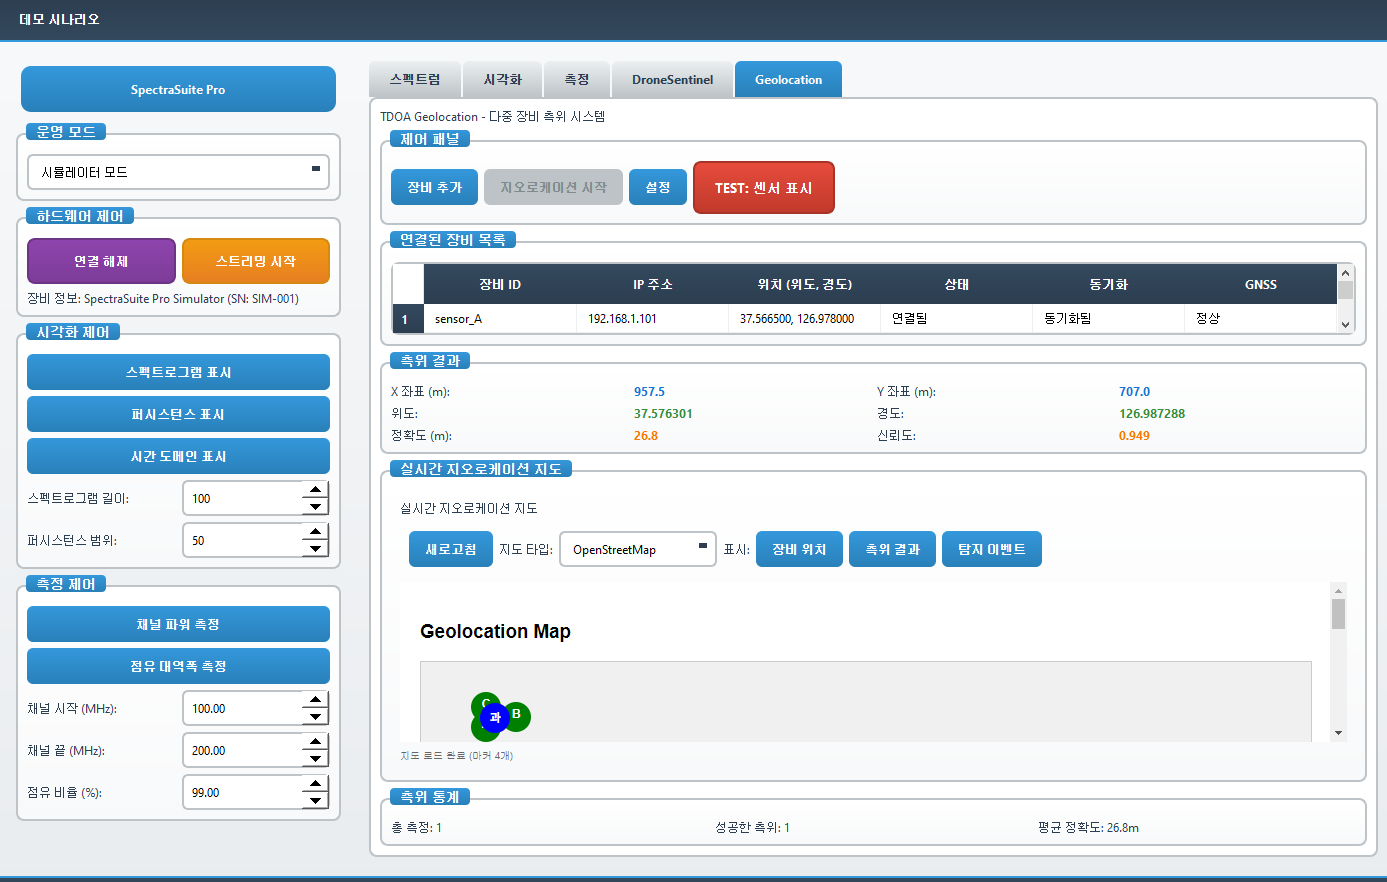The width and height of the screenshot is (1387, 882).
Task: Increase 스펙트로그램 길이 with up arrow
Action: pyautogui.click(x=315, y=490)
